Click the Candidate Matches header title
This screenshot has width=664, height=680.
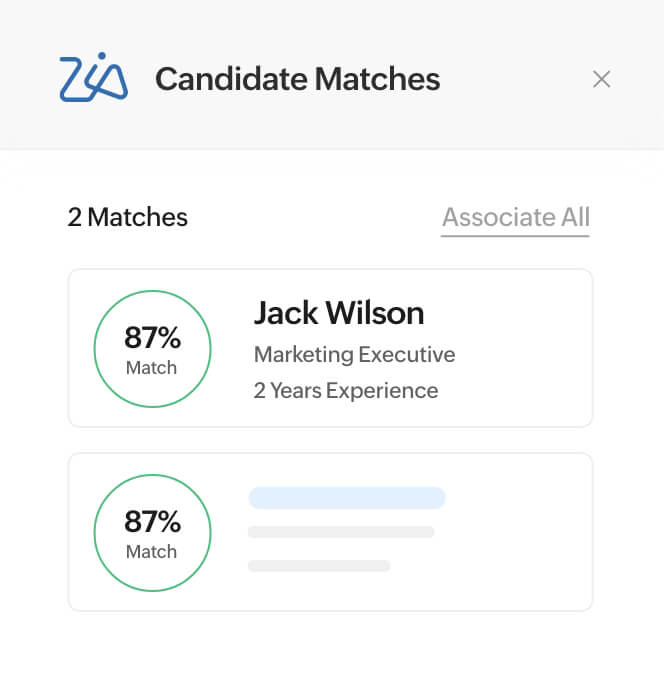[298, 79]
